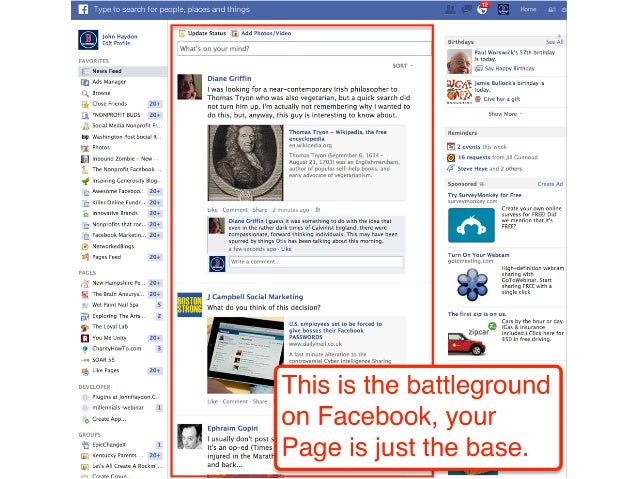Click Like Pages thumbs-up icon

tap(85, 371)
